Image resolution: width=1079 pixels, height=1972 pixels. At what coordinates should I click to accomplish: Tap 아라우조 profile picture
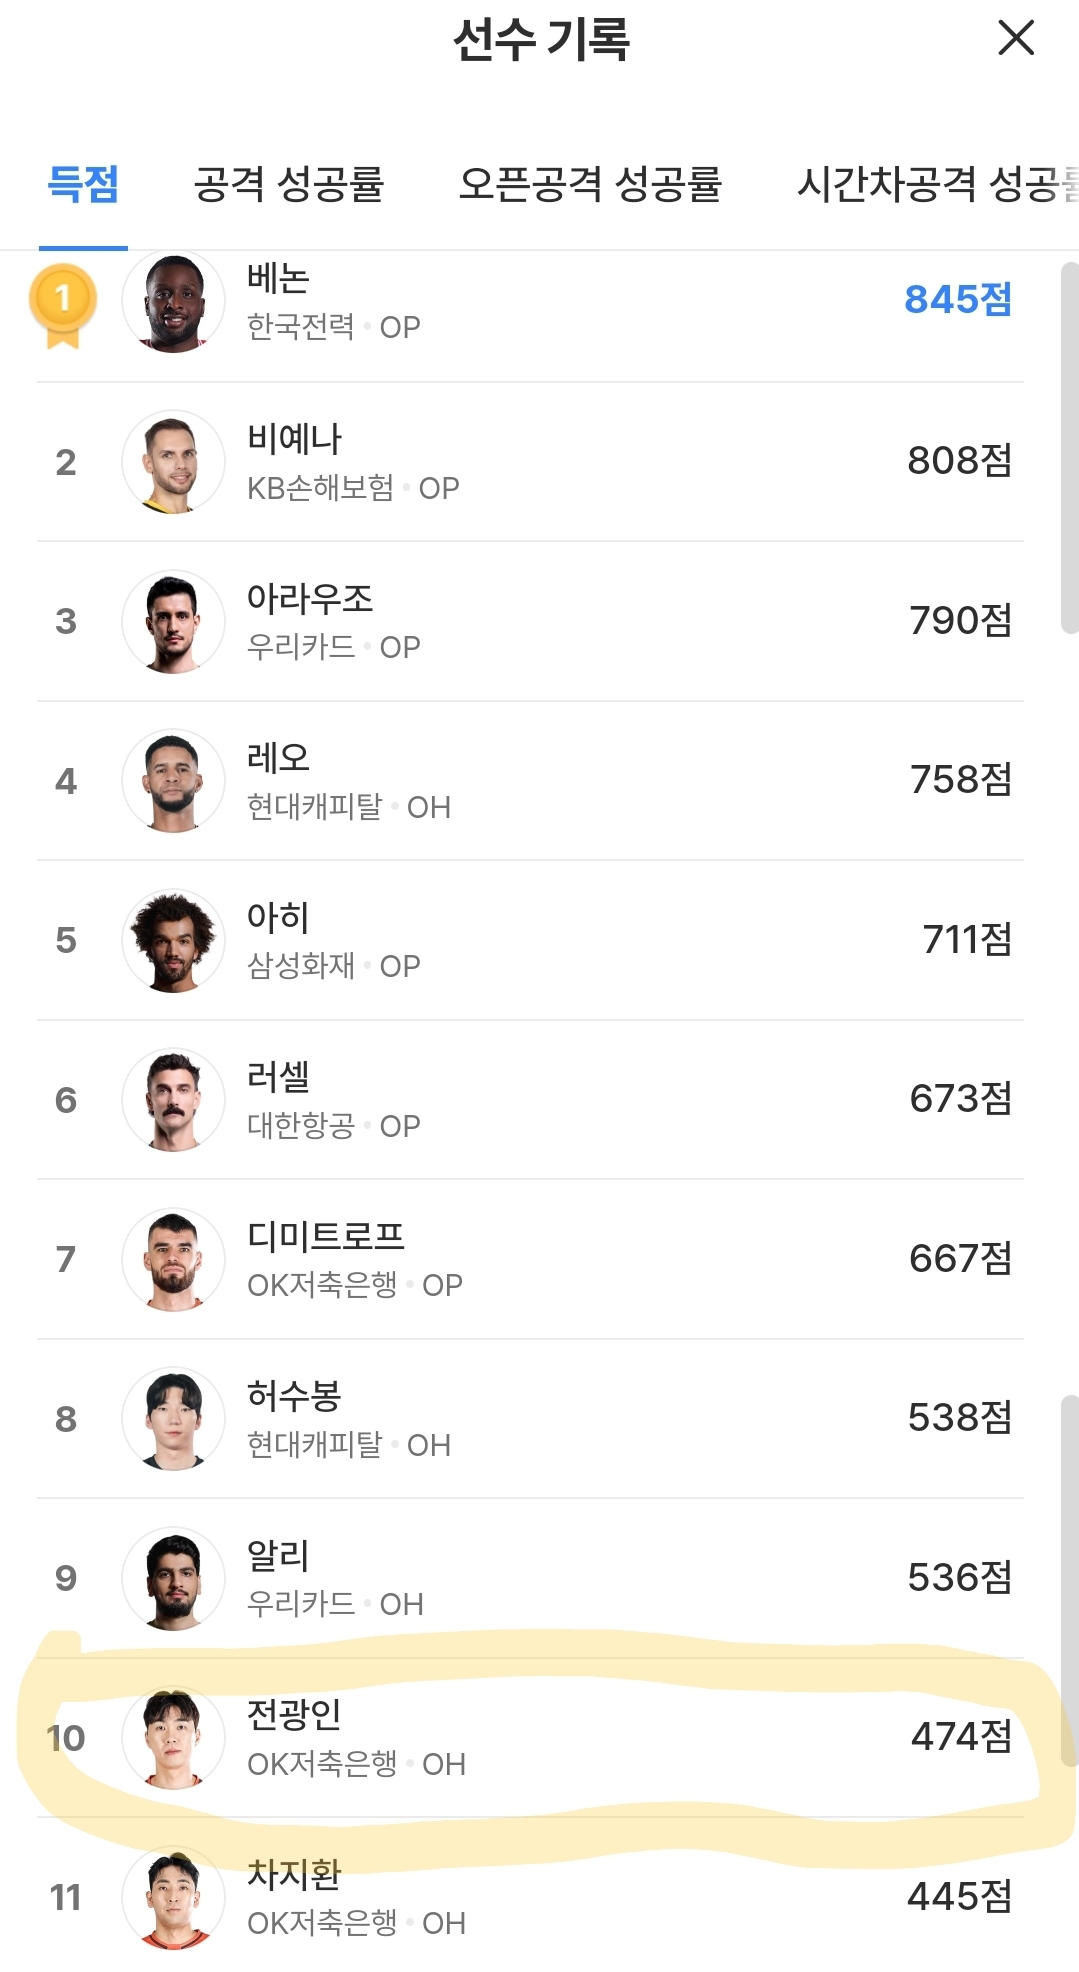pos(173,621)
